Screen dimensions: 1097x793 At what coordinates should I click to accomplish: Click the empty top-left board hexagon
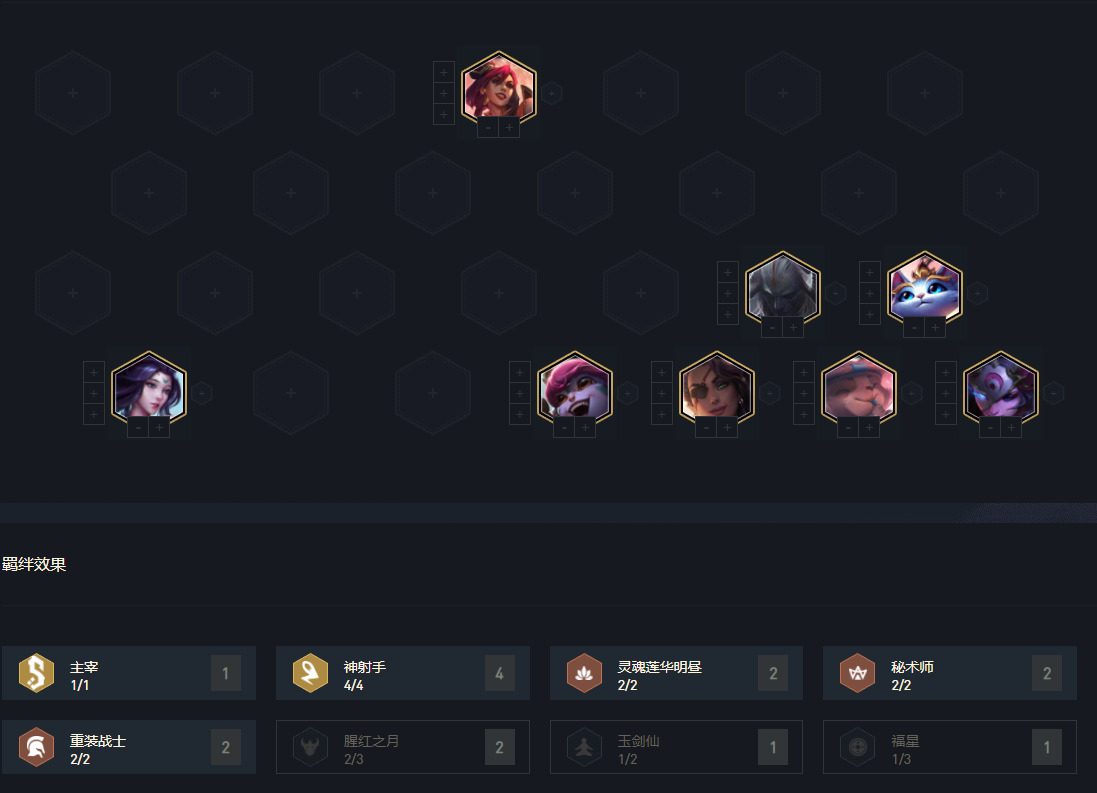click(x=73, y=93)
